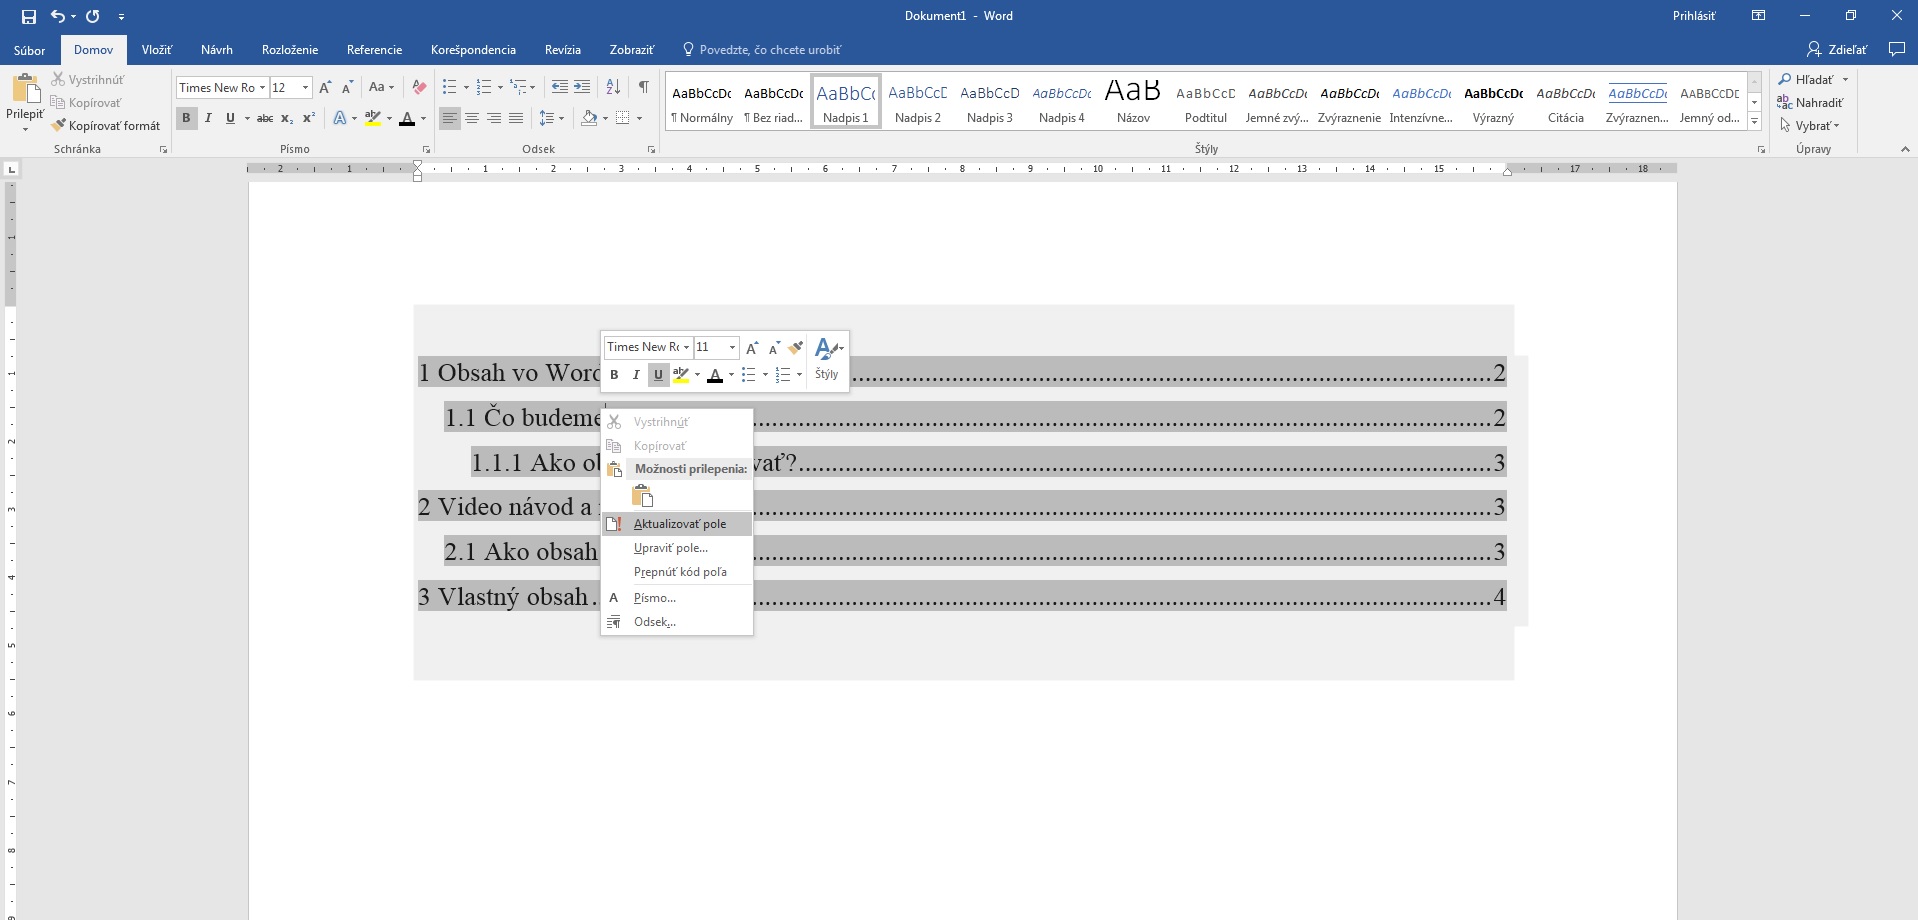
Task: Choose Prepnúť kód poľa in the context menu
Action: coord(677,572)
